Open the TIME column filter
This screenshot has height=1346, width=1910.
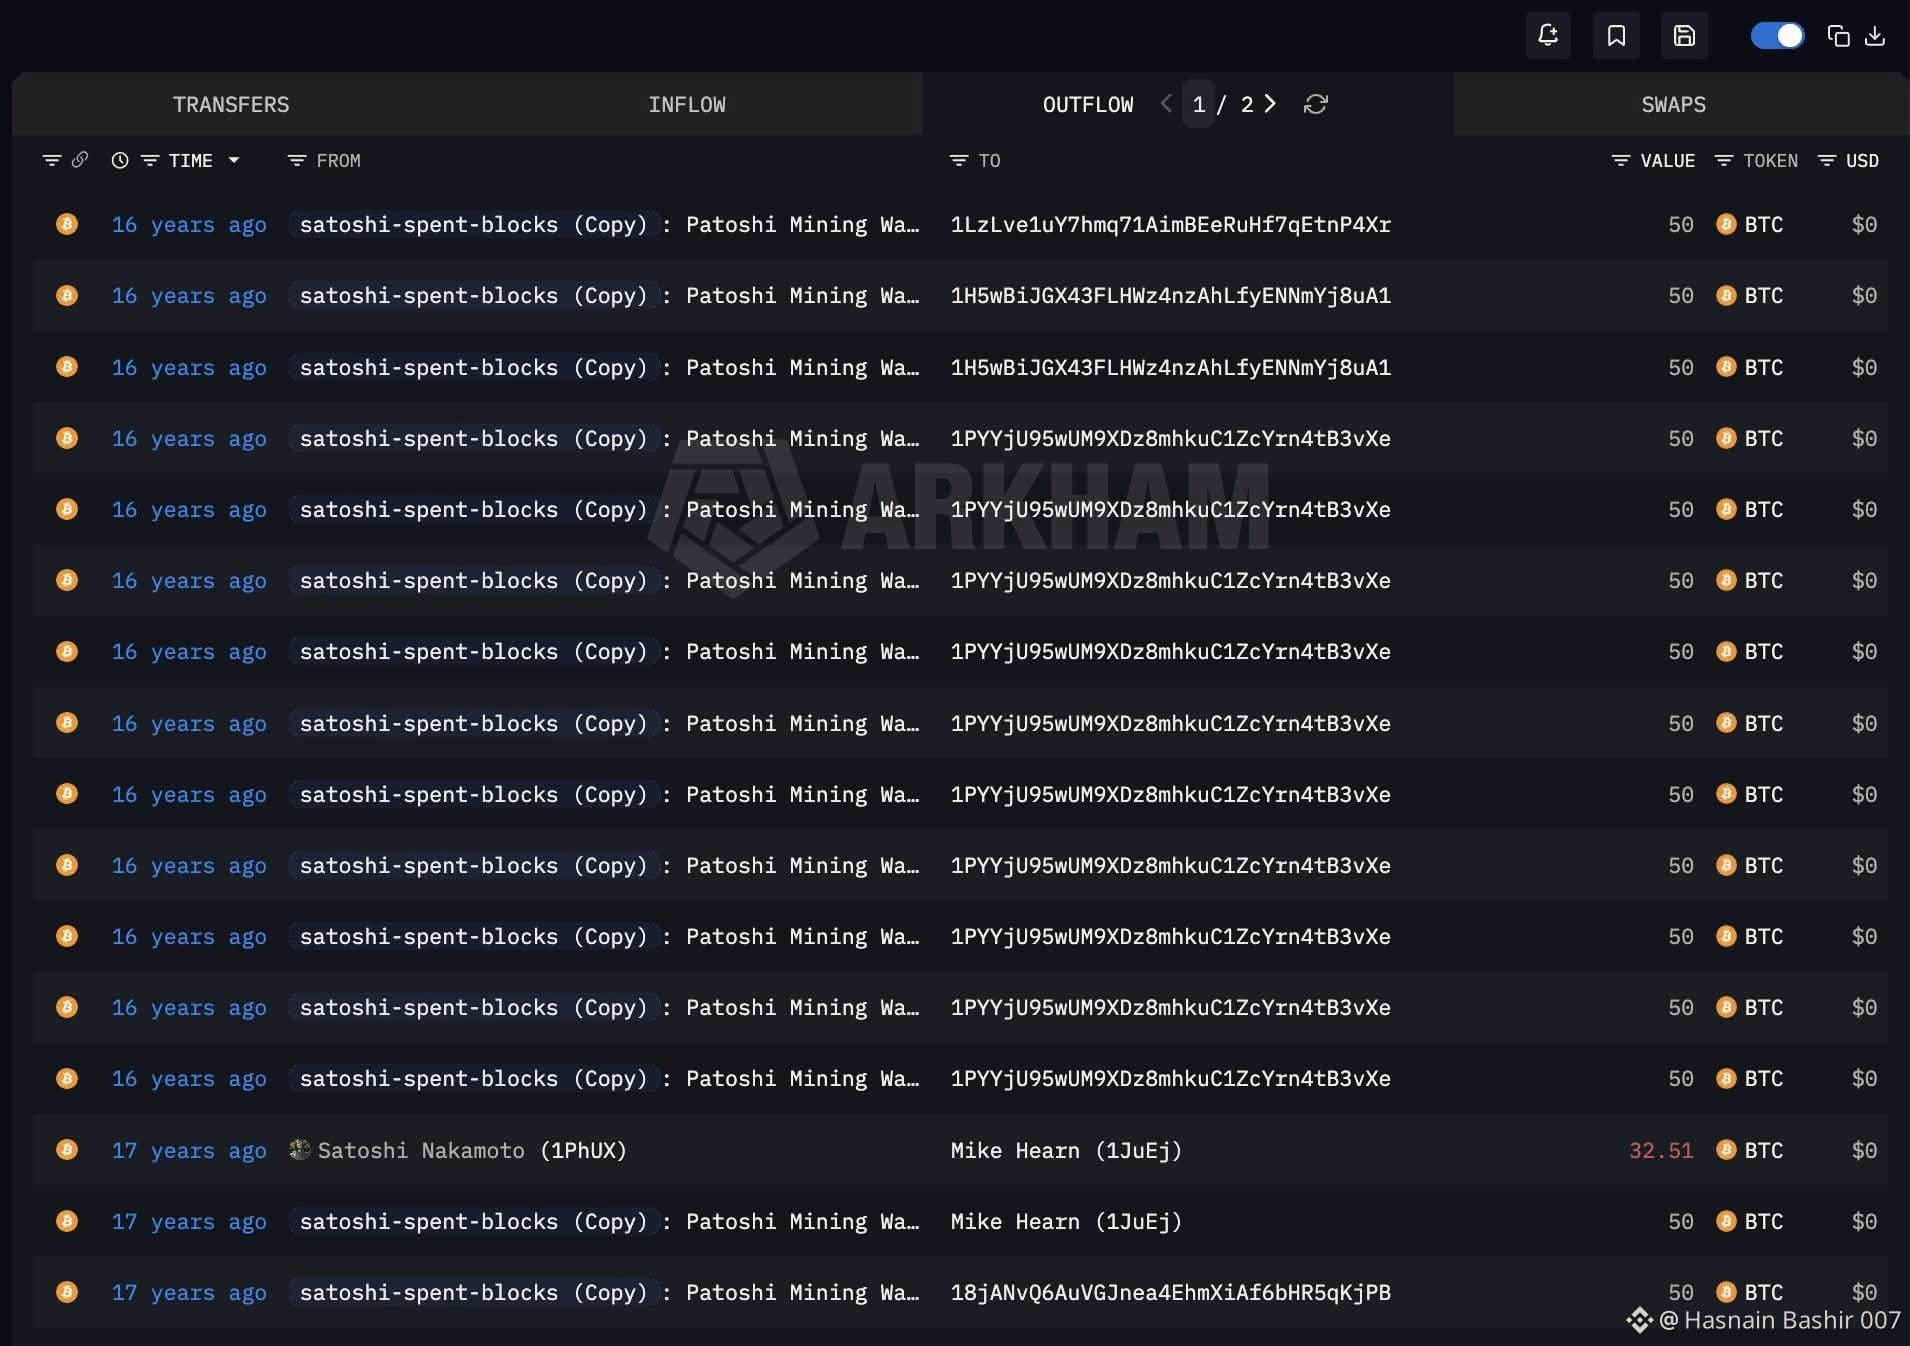tap(150, 160)
